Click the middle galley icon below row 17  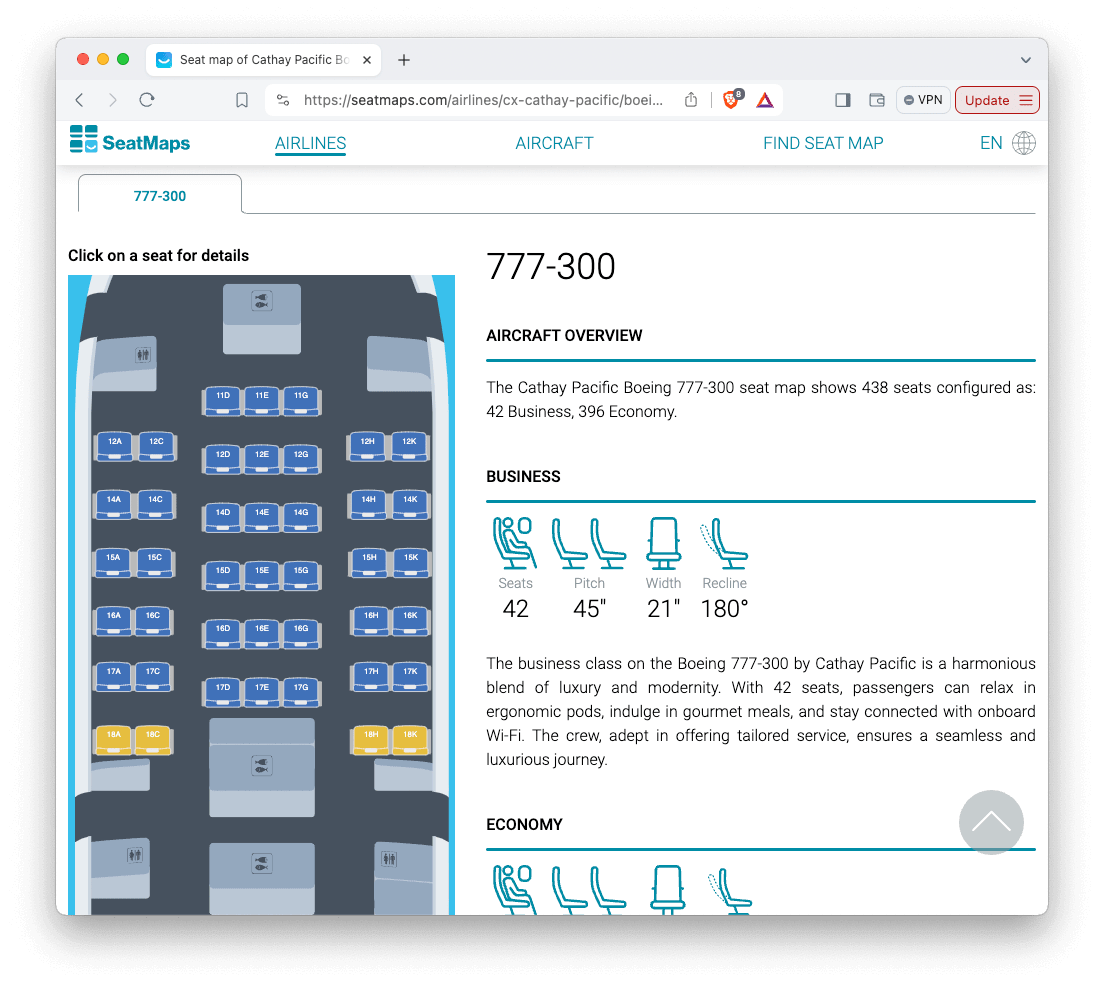pyautogui.click(x=261, y=765)
